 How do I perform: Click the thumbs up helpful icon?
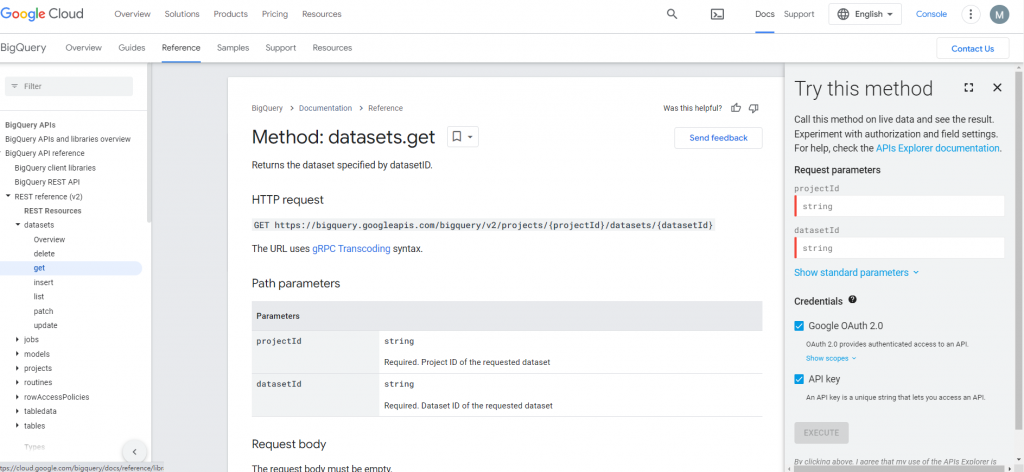pos(736,108)
